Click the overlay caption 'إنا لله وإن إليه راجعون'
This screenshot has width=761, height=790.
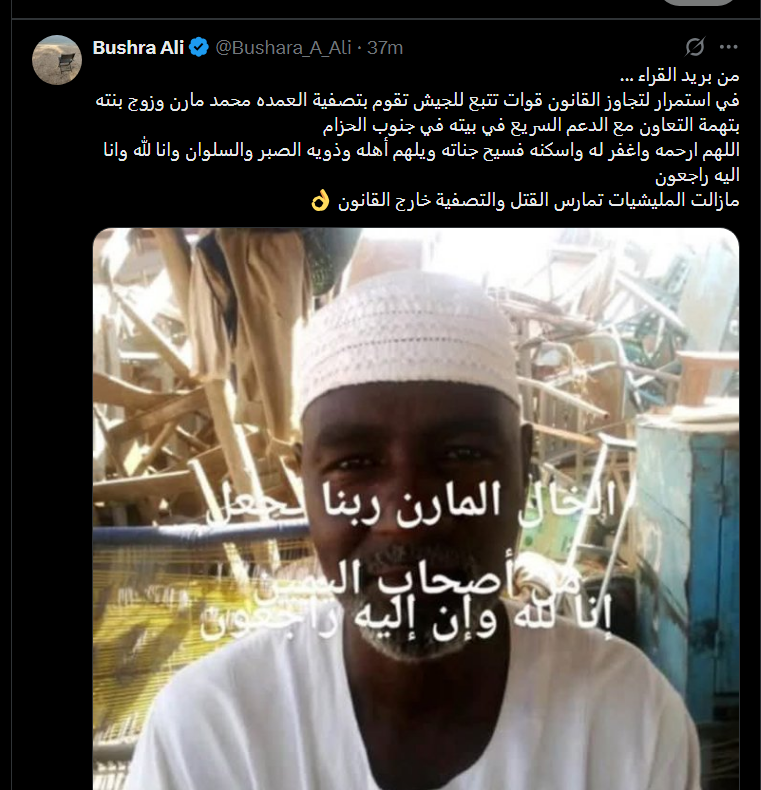click(406, 616)
